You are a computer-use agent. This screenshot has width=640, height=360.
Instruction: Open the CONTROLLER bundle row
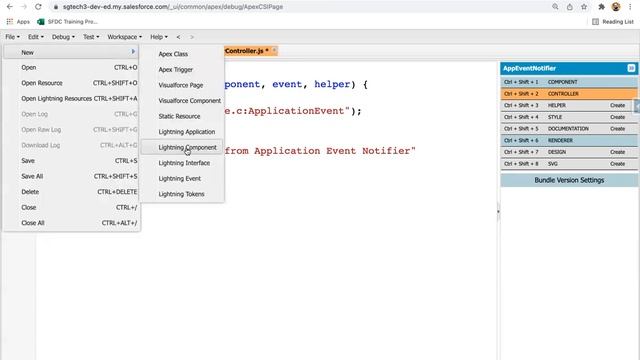(x=569, y=93)
